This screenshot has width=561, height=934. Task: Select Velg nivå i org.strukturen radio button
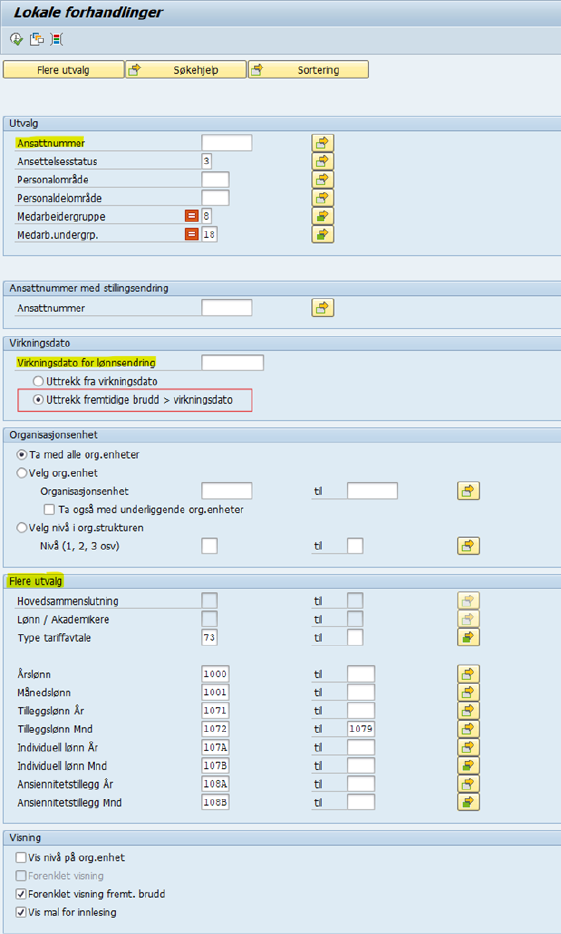22,528
